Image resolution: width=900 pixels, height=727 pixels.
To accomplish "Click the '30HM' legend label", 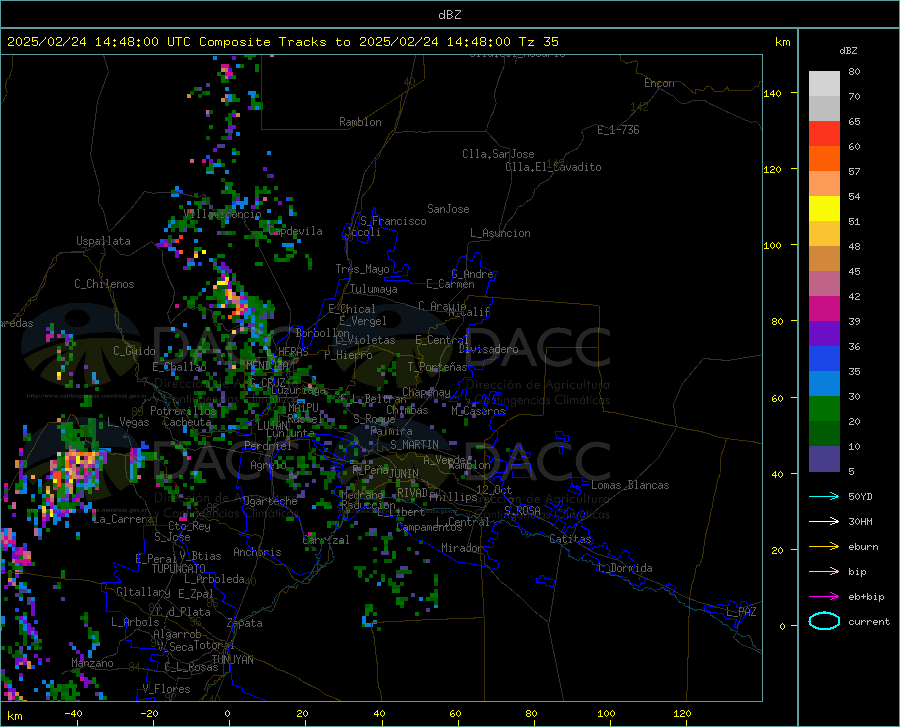I will [860, 522].
